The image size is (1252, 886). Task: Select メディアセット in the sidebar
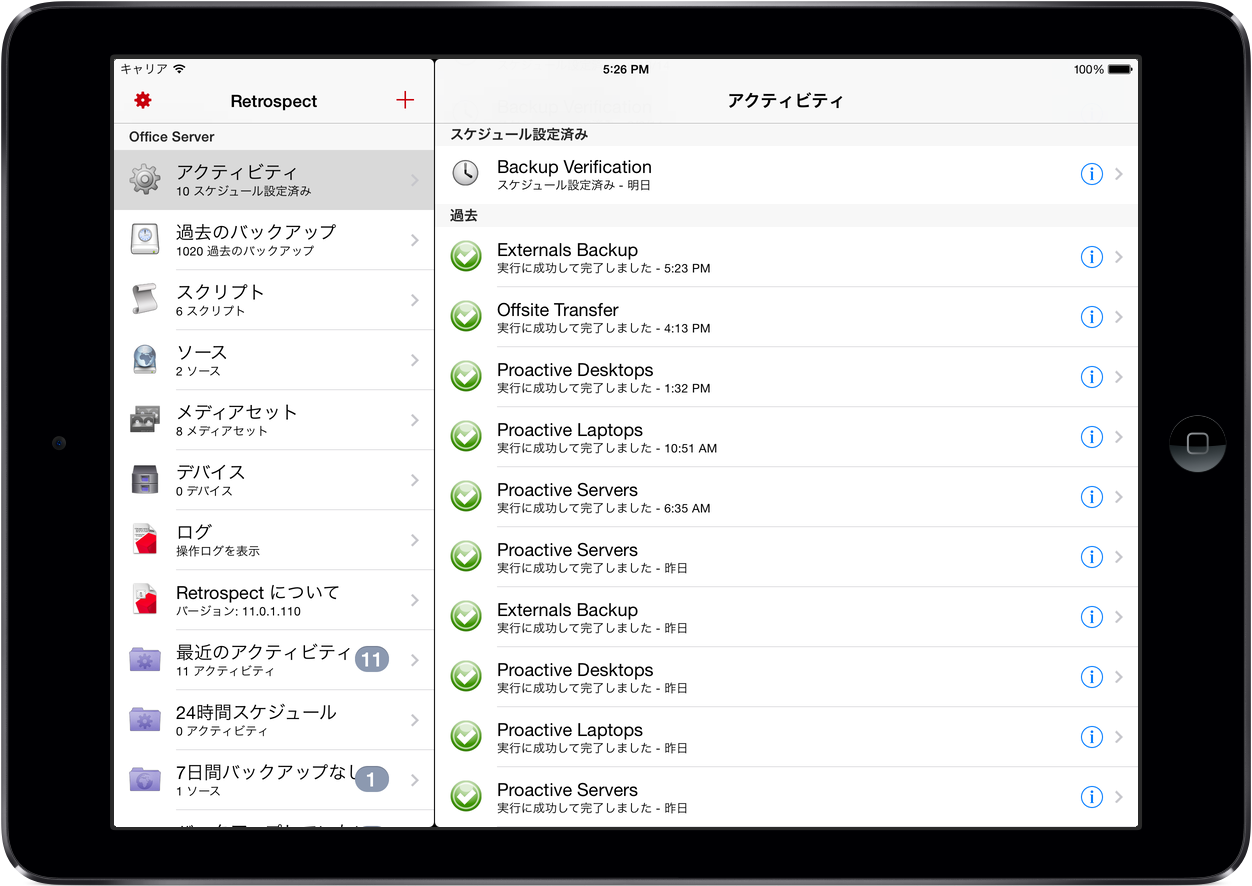[274, 420]
